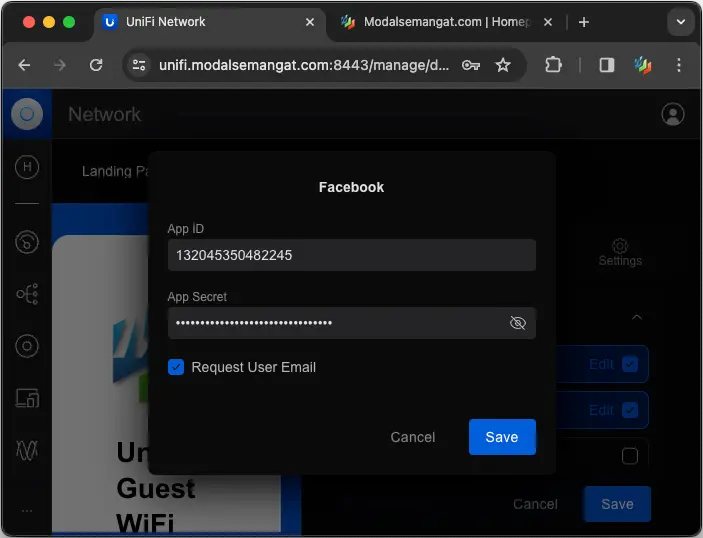Image resolution: width=703 pixels, height=538 pixels.
Task: Click the background page Cancel button
Action: (535, 504)
